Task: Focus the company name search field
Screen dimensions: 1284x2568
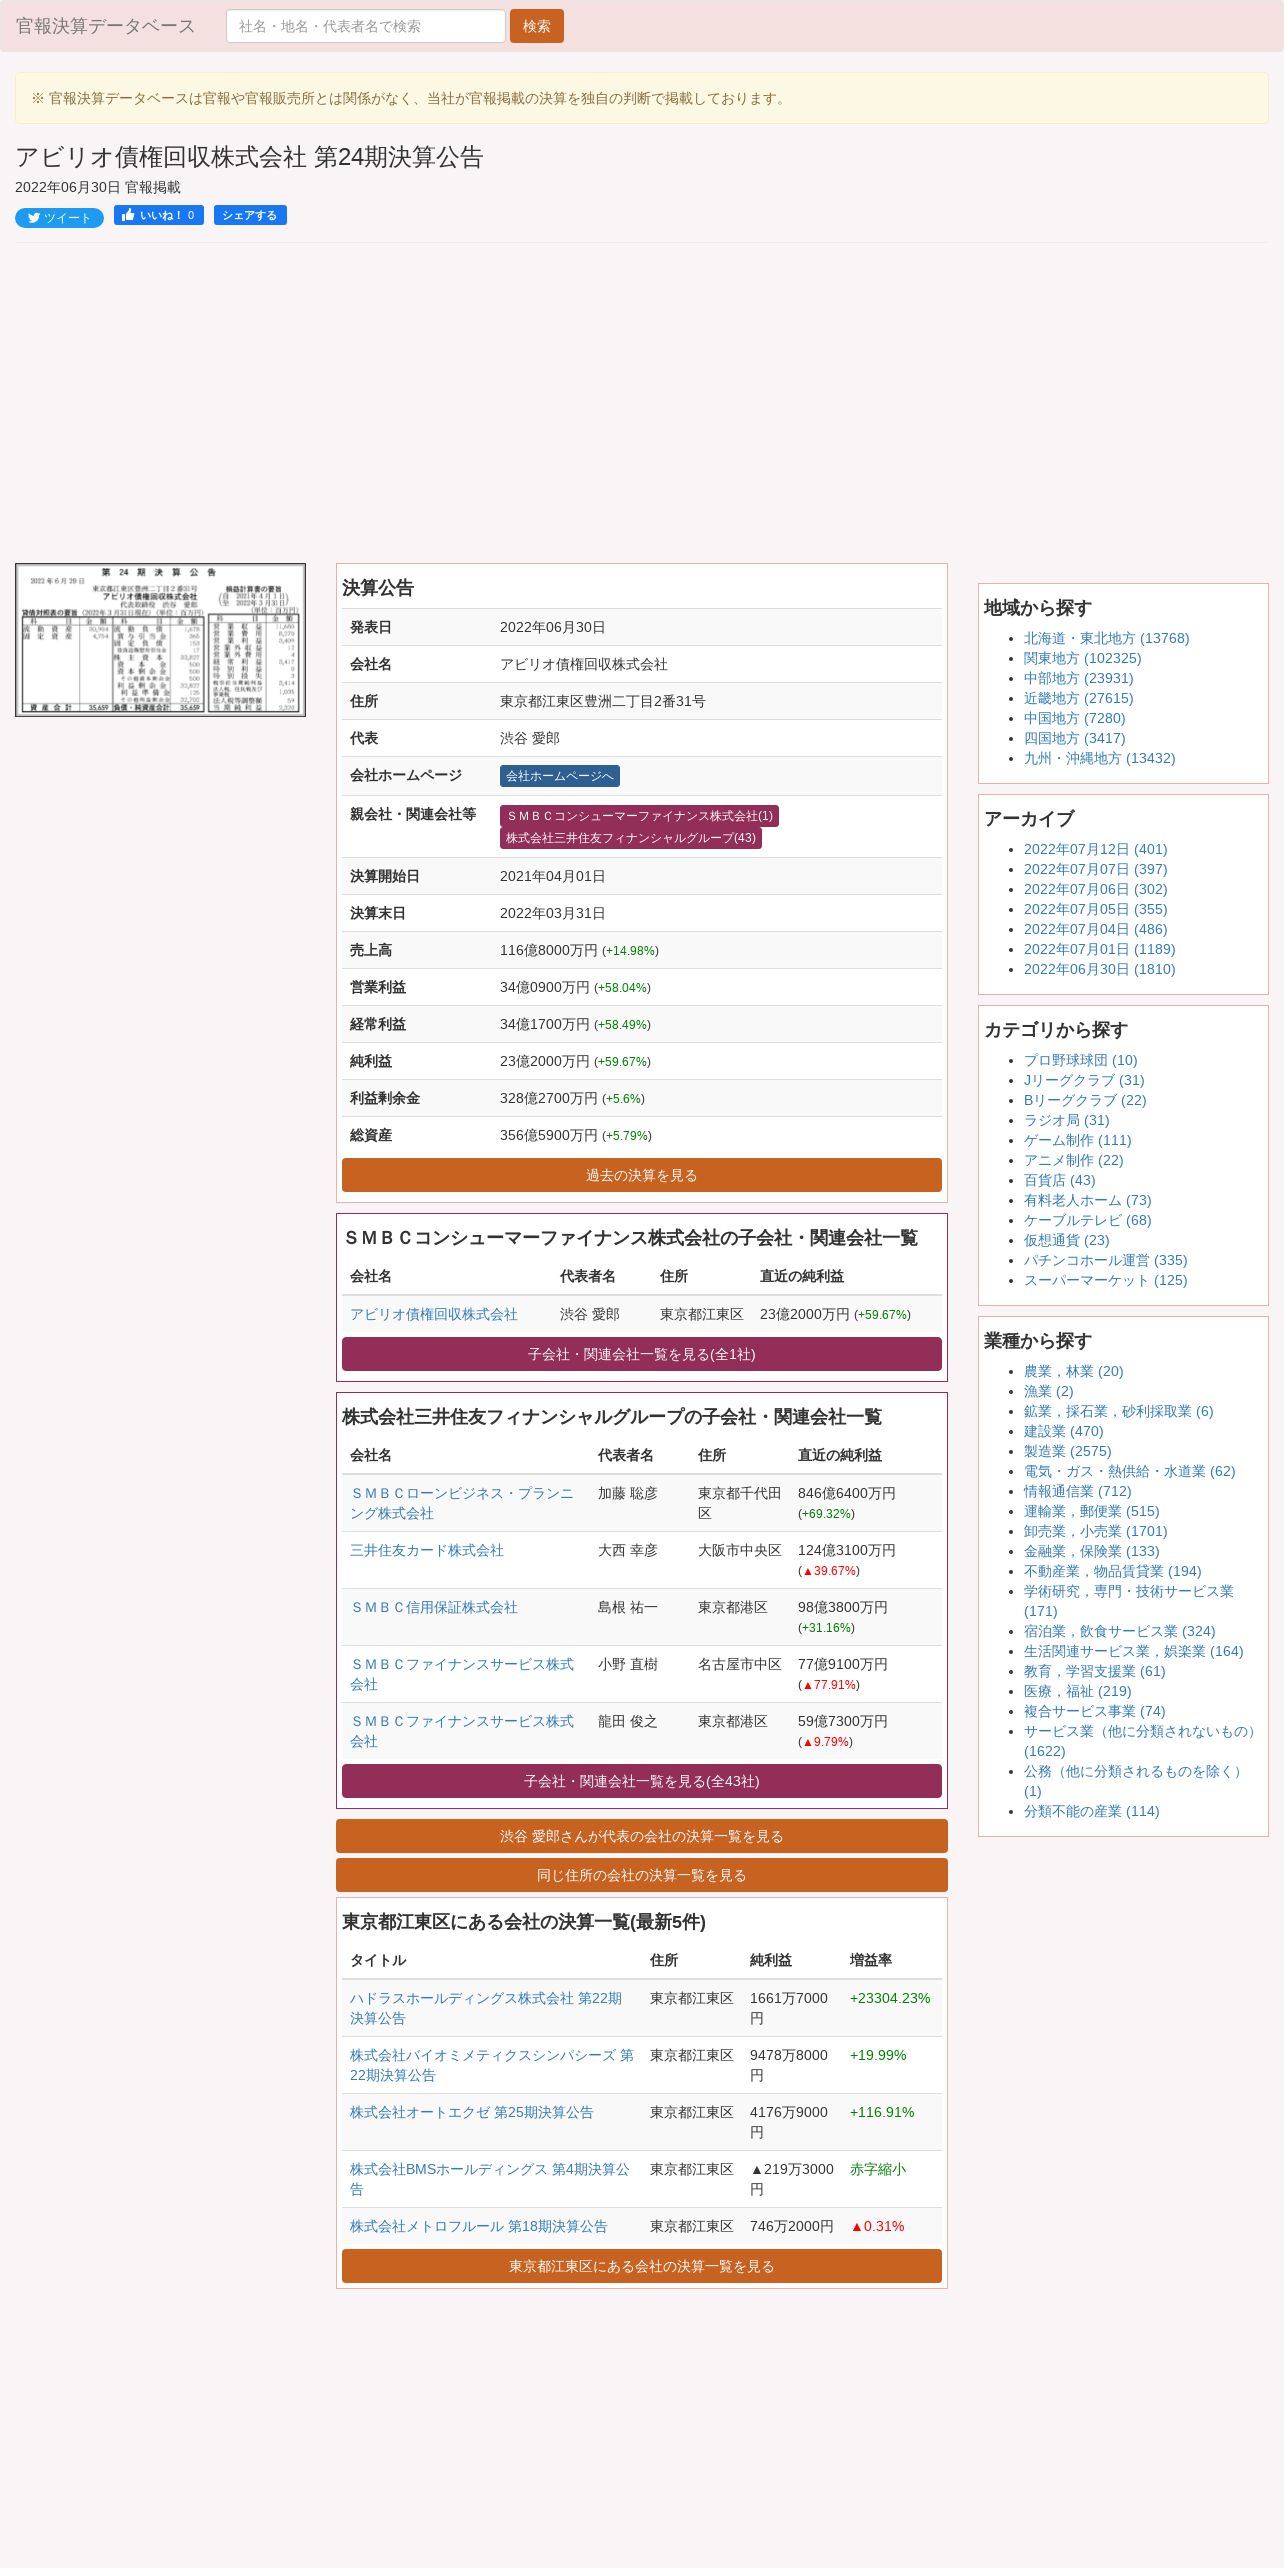Action: click(366, 26)
